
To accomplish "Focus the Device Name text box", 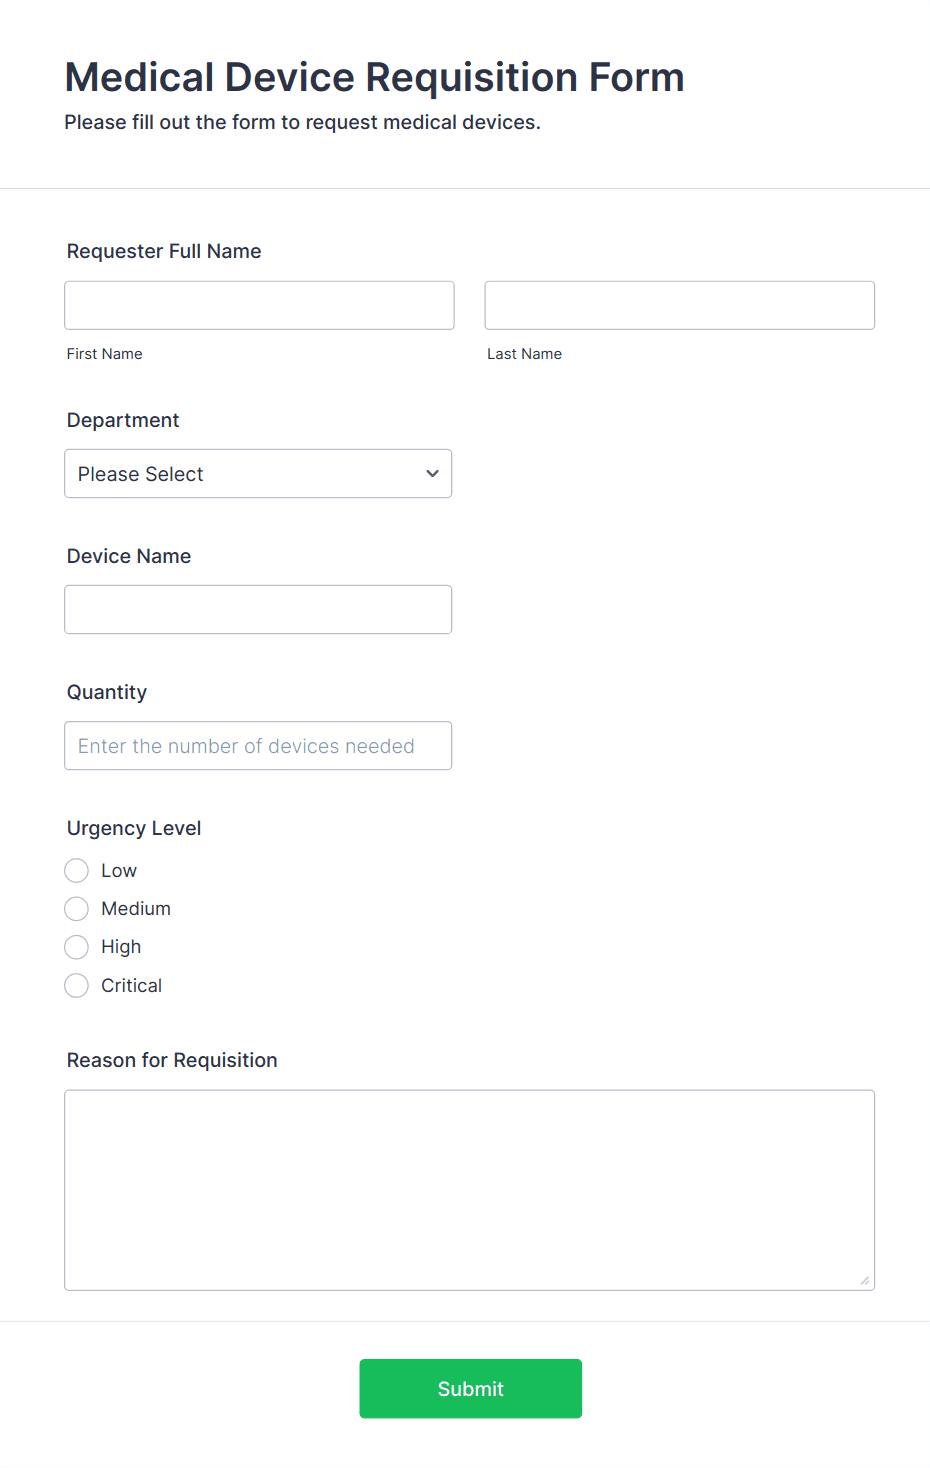I will tap(258, 609).
